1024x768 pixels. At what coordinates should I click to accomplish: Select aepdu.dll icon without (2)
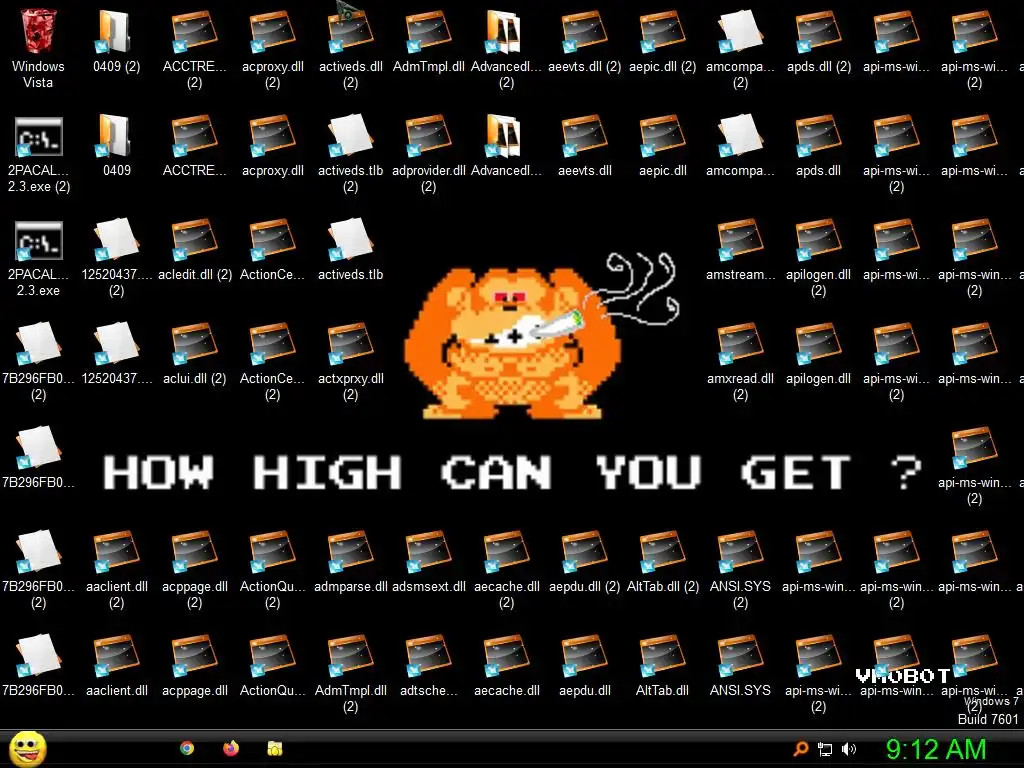pyautogui.click(x=584, y=656)
